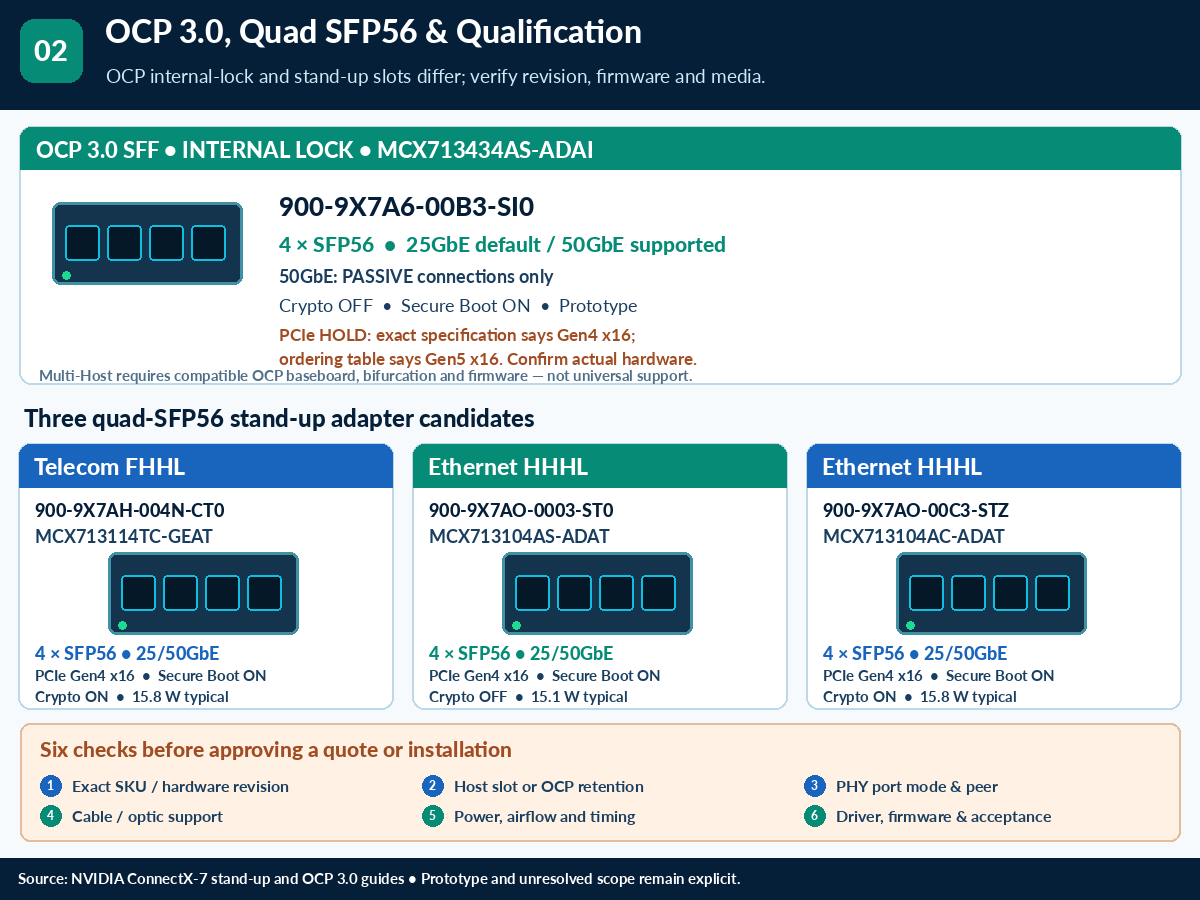
Task: Click numbered badge 1 beside Exact SKU
Action: (x=51, y=786)
